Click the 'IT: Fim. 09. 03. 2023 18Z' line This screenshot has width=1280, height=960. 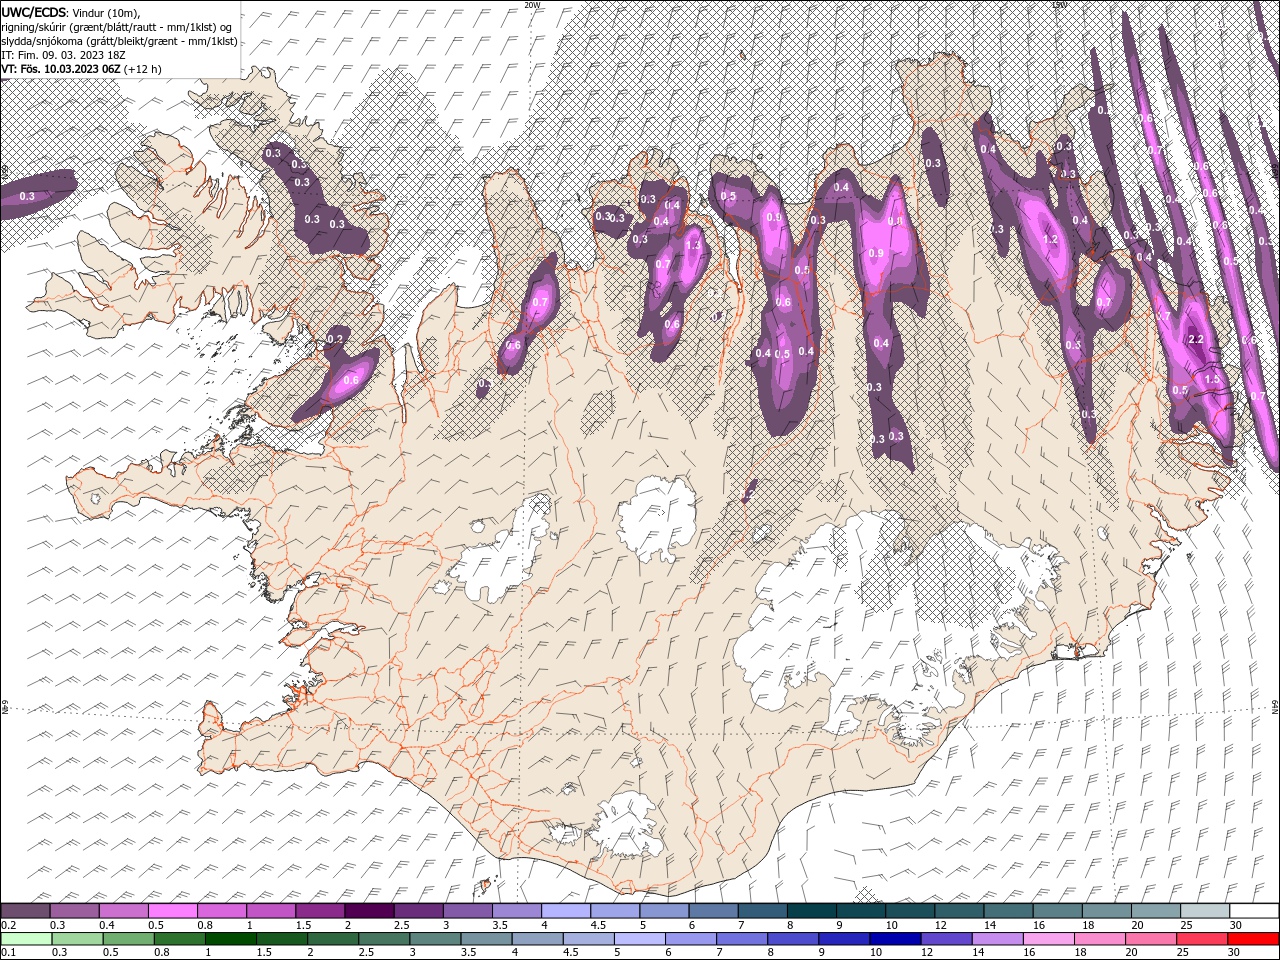[x=63, y=55]
